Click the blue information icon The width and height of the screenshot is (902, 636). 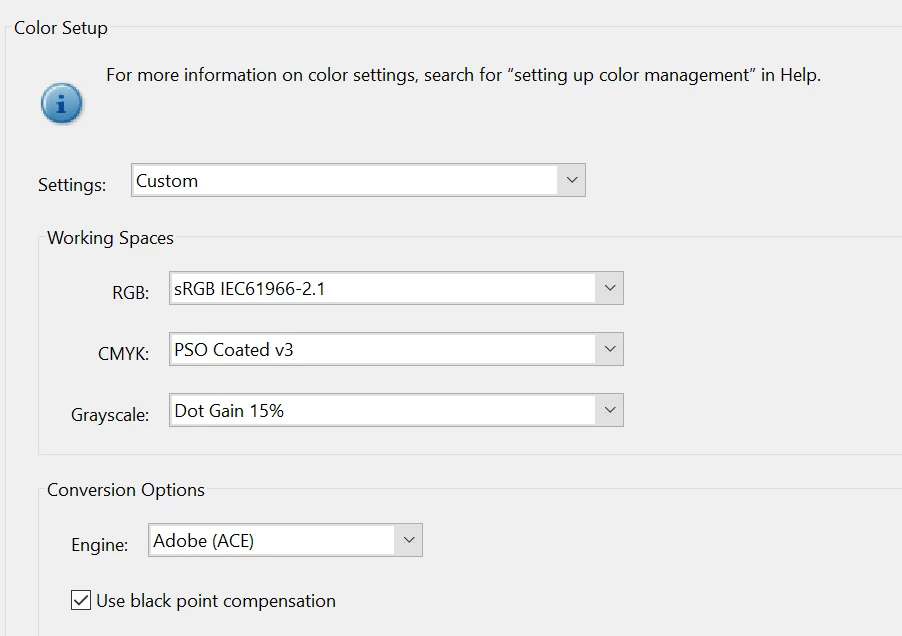pos(62,104)
